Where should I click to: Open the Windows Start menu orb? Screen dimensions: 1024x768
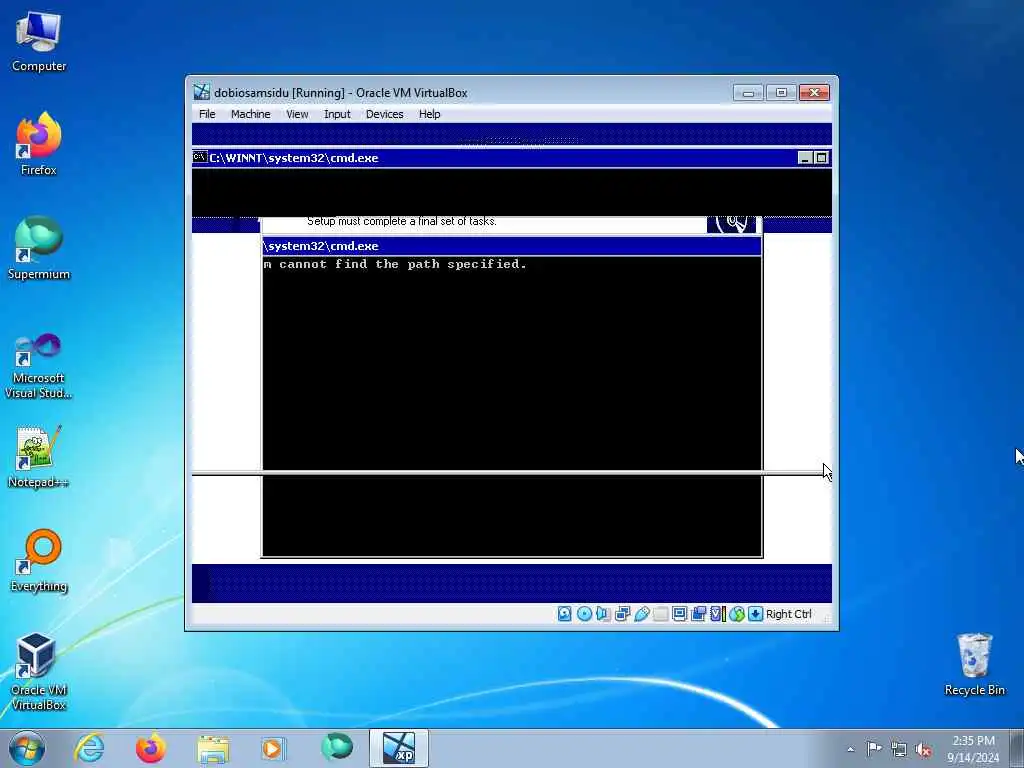27,748
